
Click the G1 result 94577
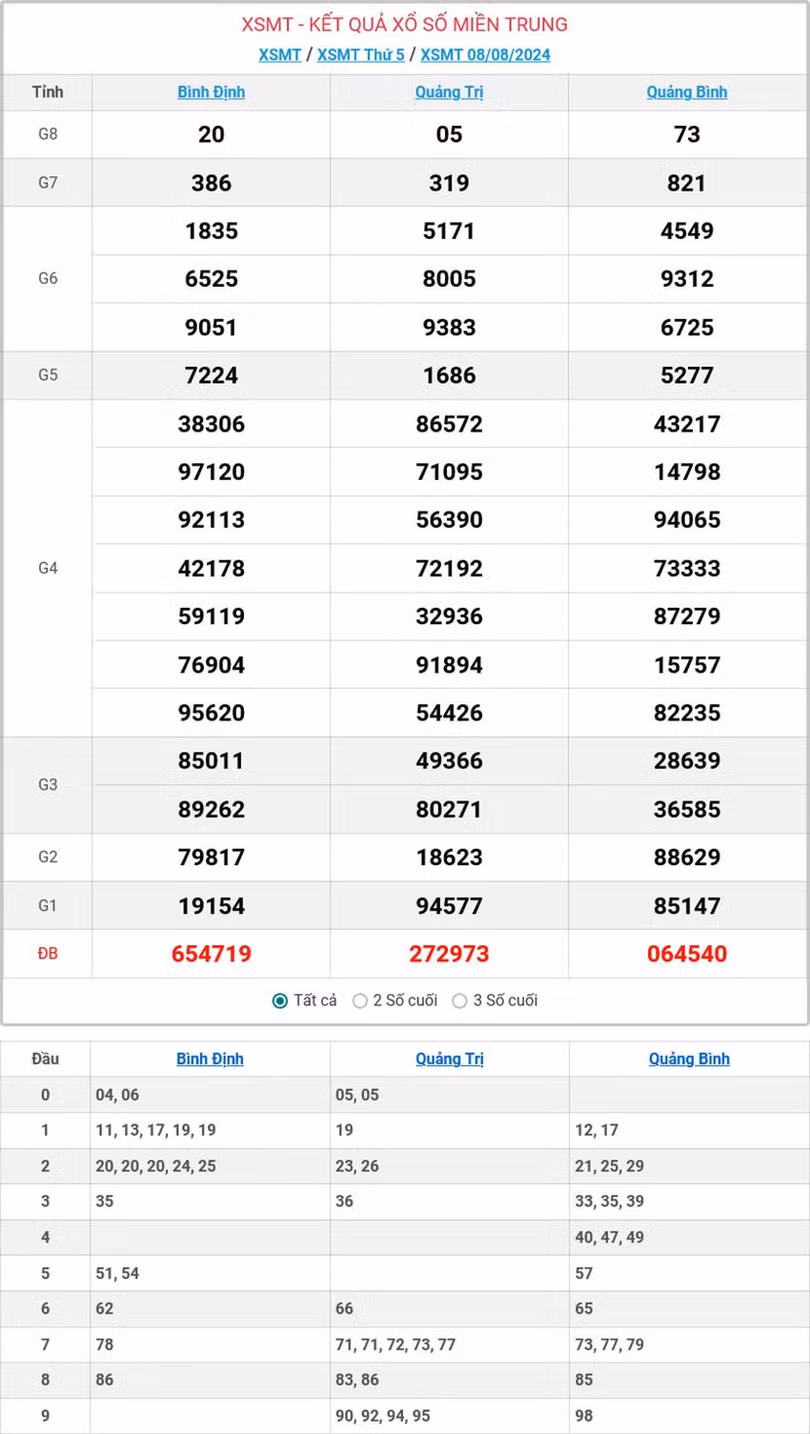(x=449, y=906)
